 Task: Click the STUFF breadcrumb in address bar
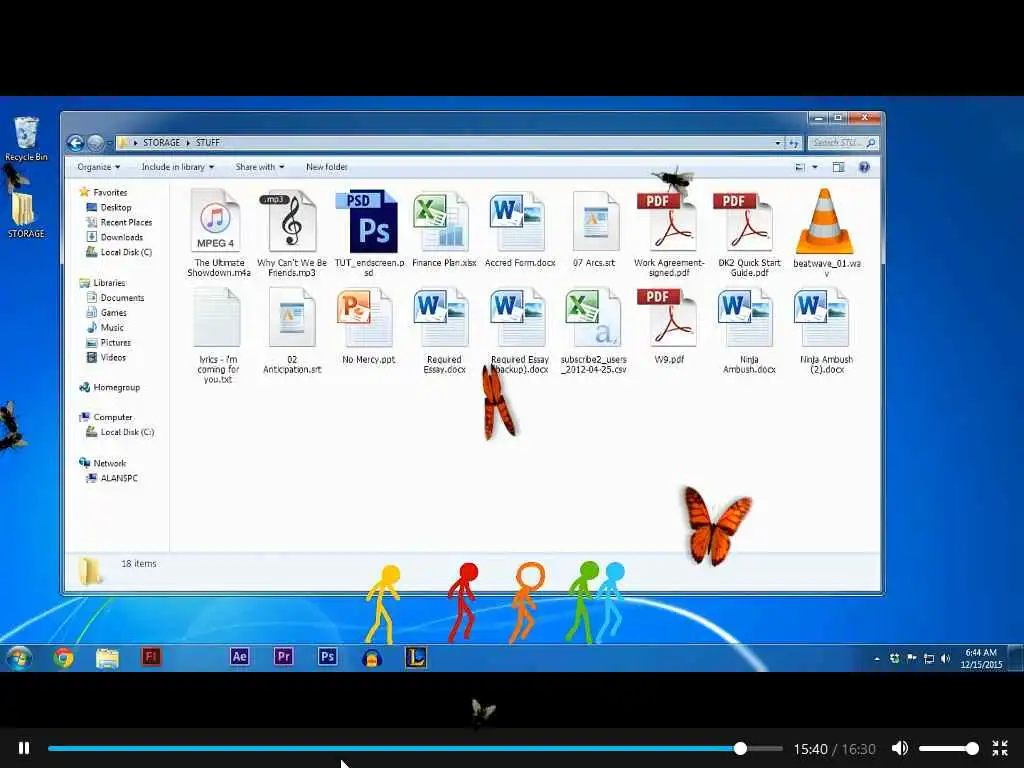[x=208, y=142]
